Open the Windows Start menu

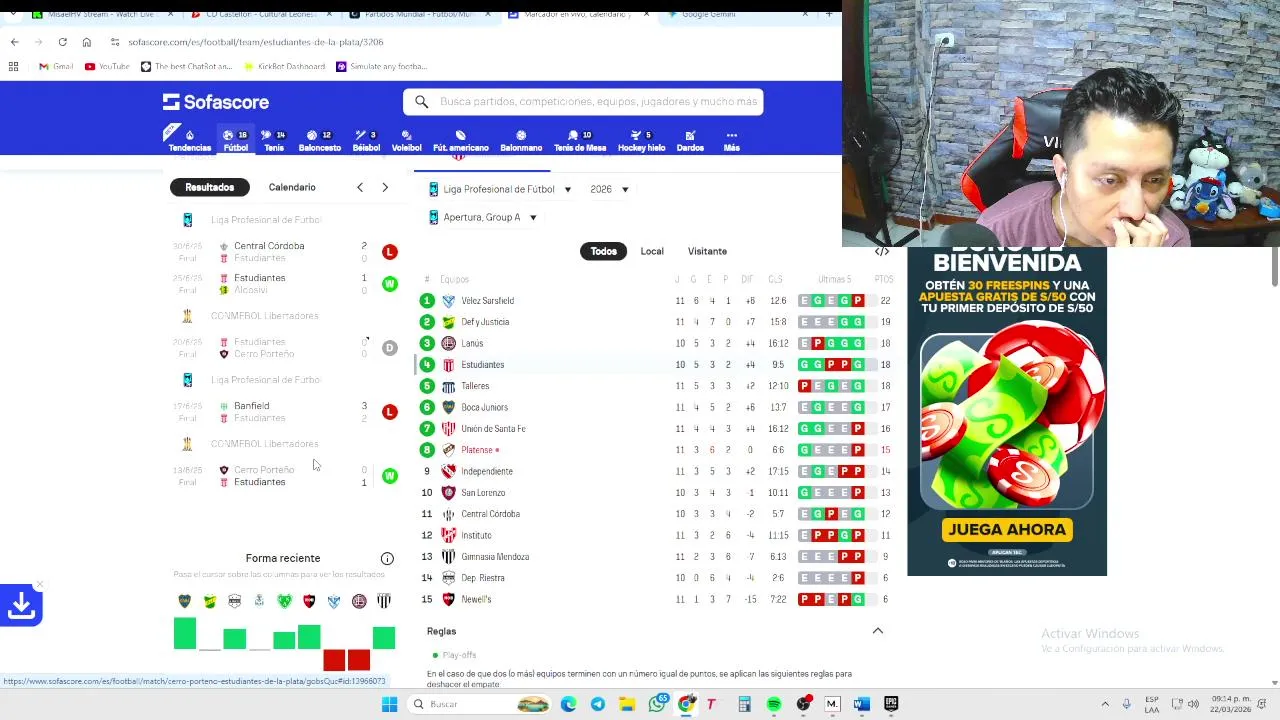click(x=389, y=704)
